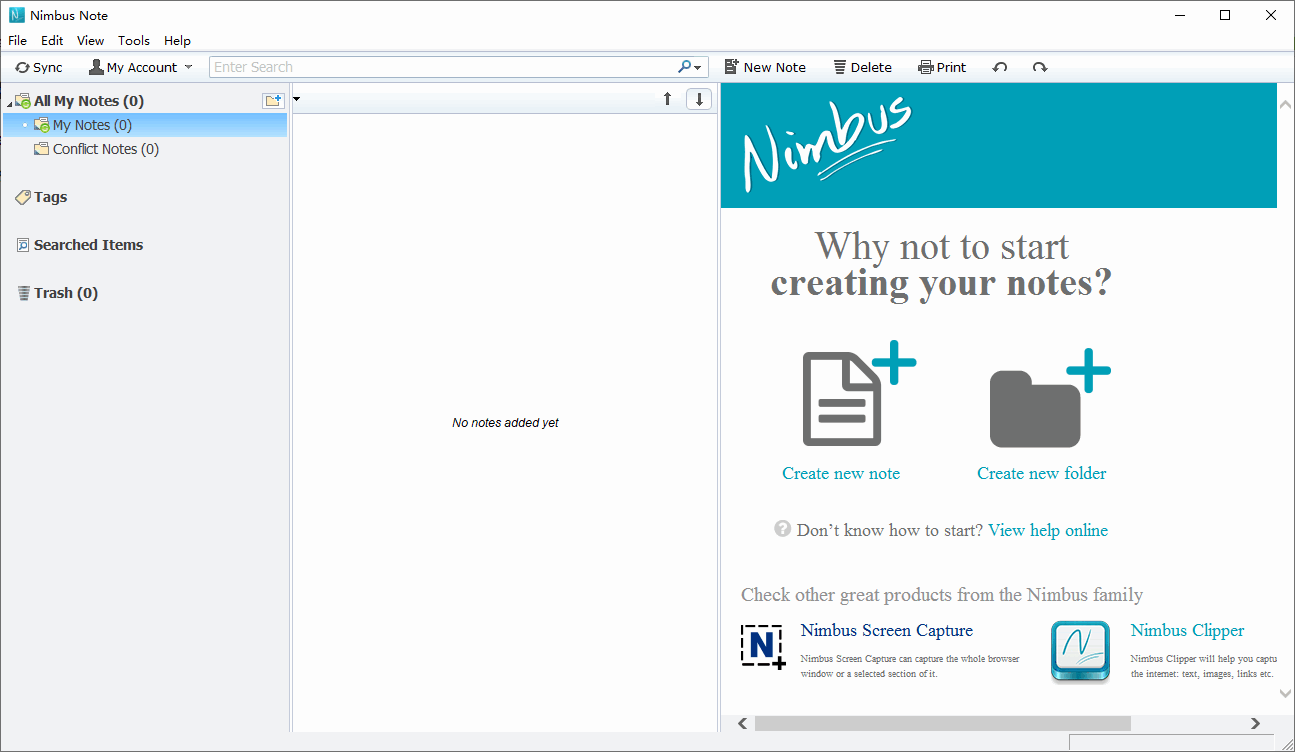Sort notes descending with down arrow
1295x752 pixels.
click(699, 99)
